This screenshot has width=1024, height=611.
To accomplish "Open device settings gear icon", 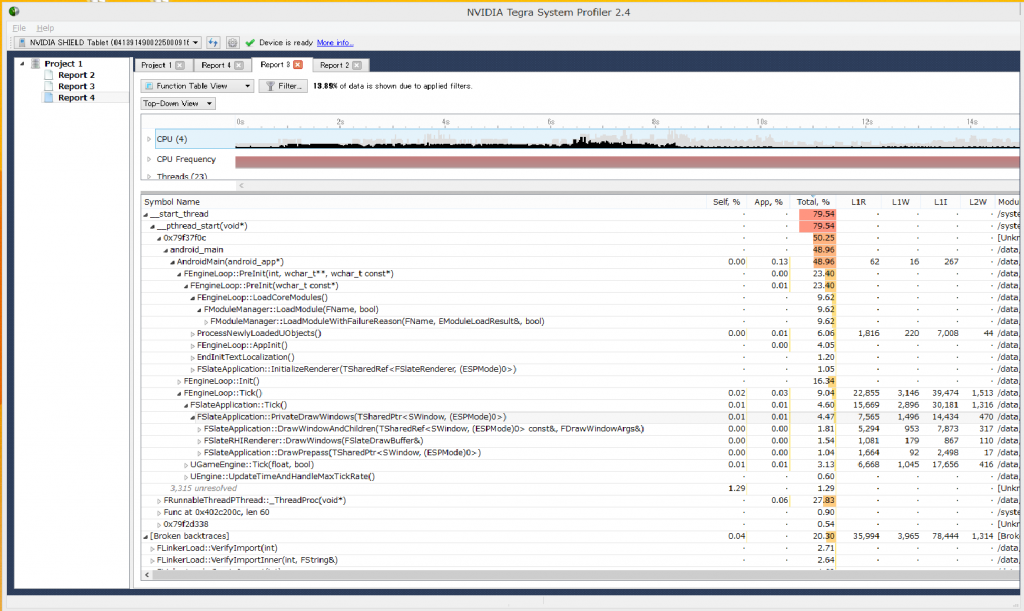I will coord(232,42).
